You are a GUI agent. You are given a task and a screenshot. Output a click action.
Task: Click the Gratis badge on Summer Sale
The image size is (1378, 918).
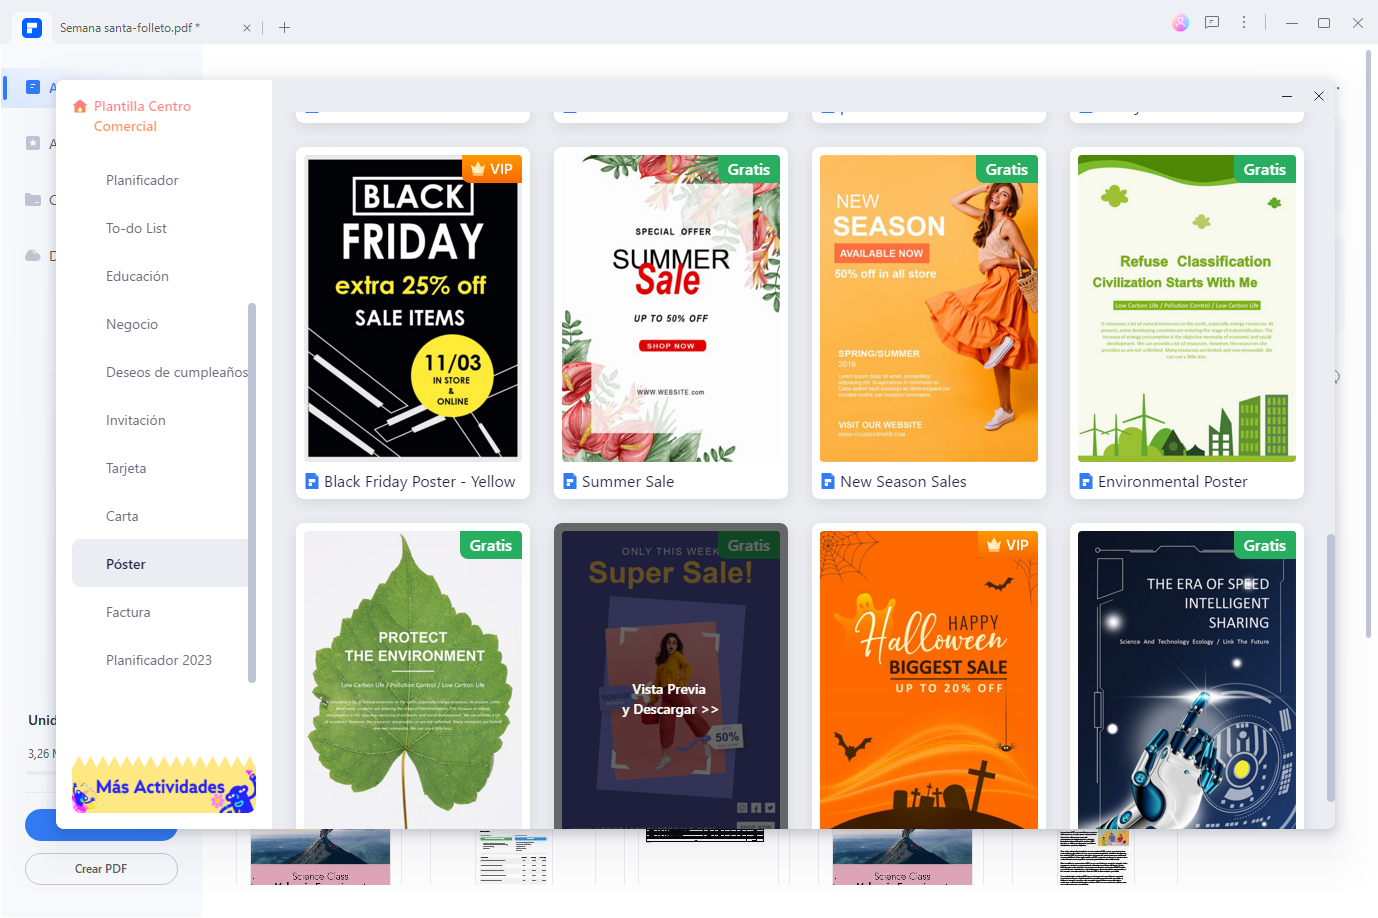(749, 169)
